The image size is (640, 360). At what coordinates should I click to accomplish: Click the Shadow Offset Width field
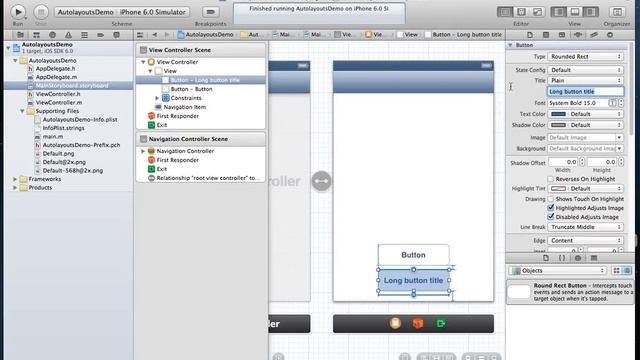[563, 162]
